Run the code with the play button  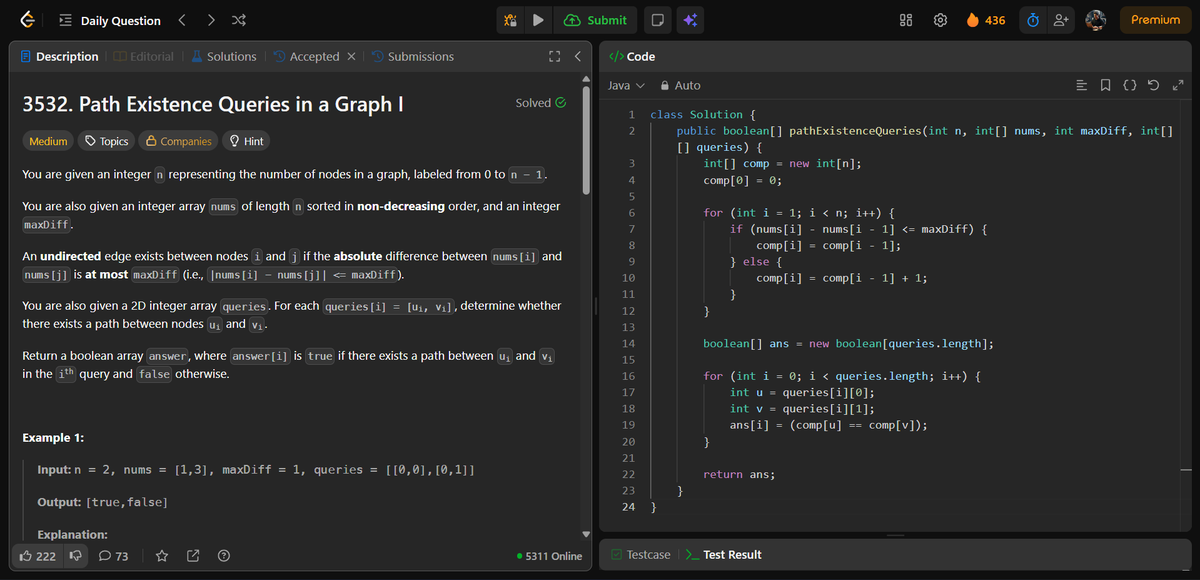coord(538,20)
